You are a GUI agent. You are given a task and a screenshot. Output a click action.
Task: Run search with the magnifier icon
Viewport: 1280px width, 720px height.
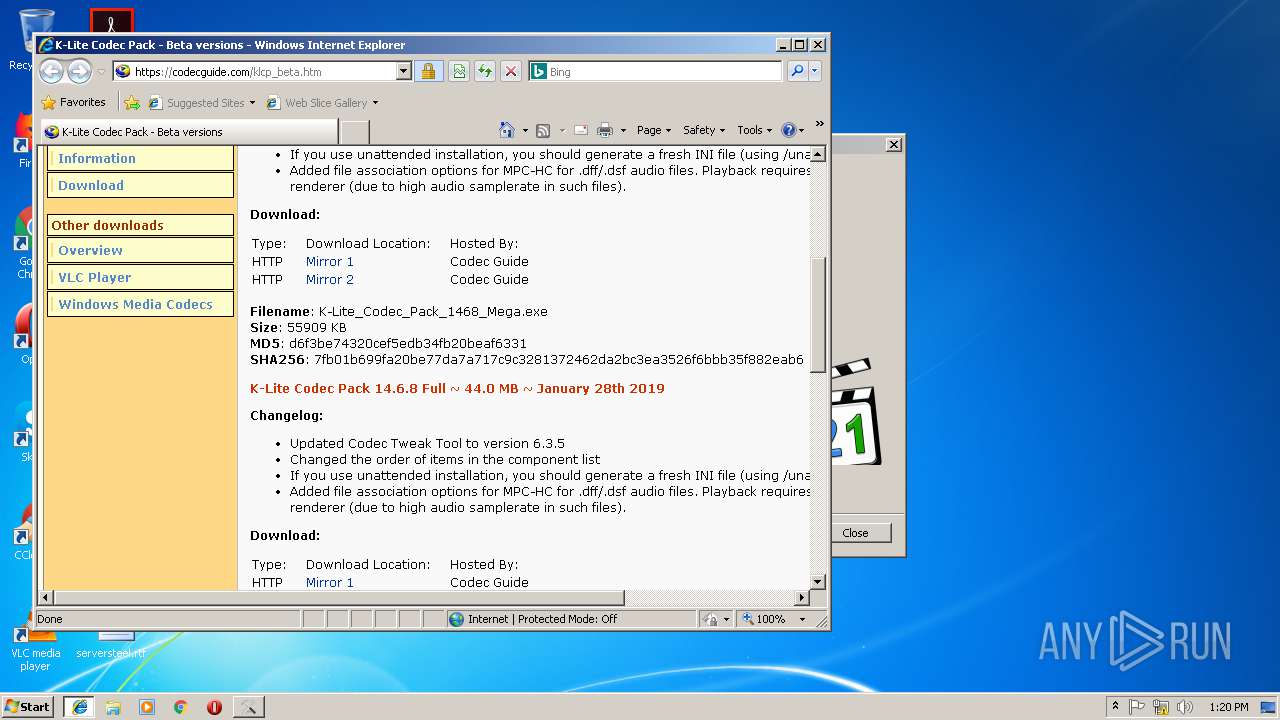(796, 71)
